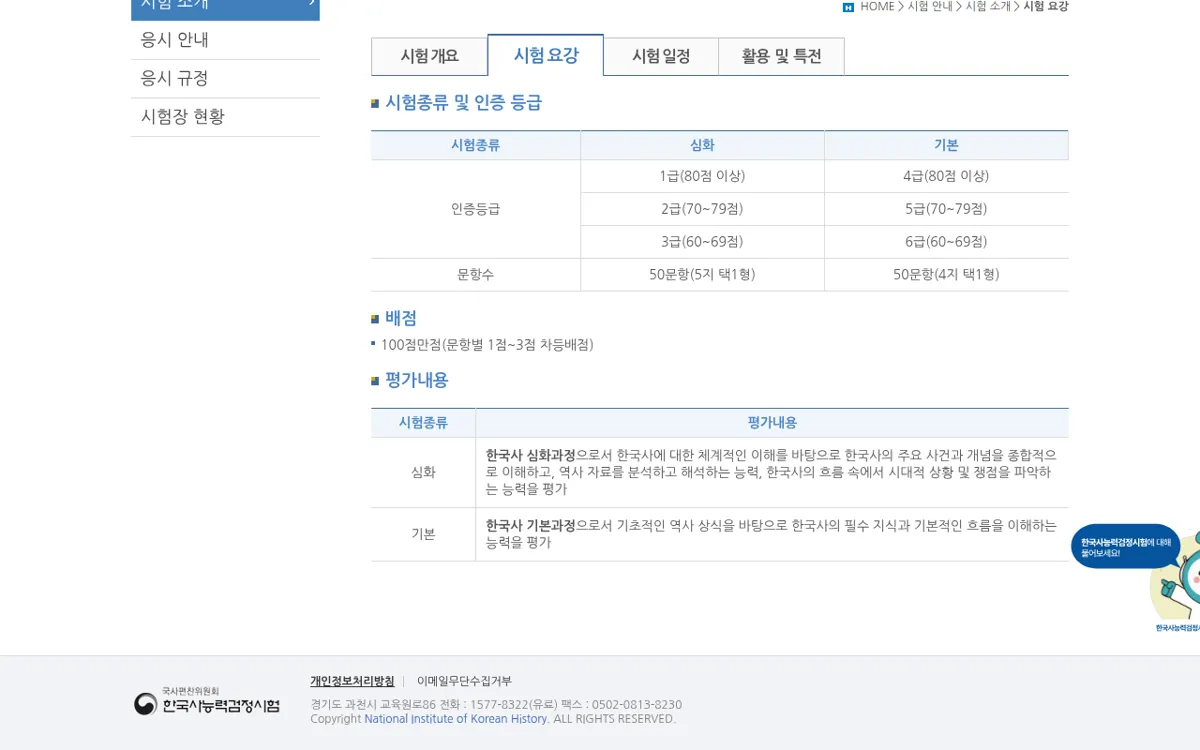
Task: Click the 100점만점 scoring line
Action: 487,345
